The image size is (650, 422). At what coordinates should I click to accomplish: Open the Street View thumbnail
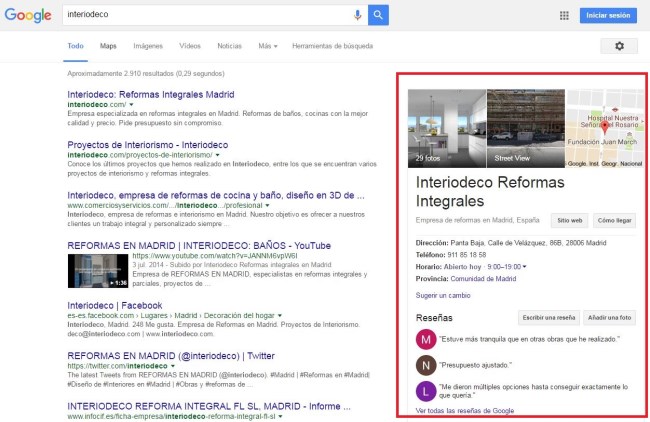(x=526, y=129)
